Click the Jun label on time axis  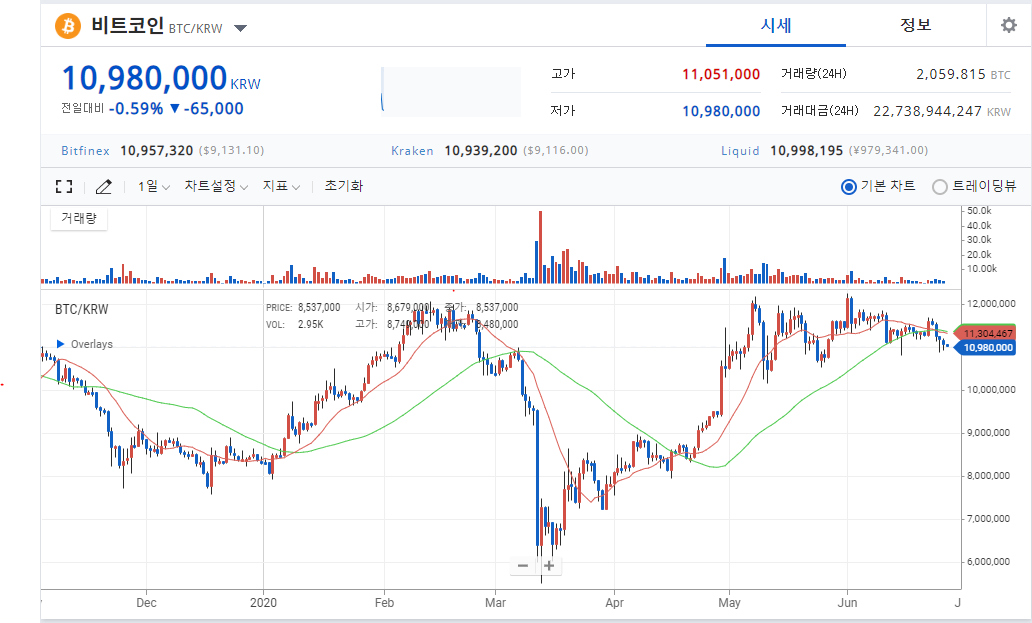coord(847,603)
